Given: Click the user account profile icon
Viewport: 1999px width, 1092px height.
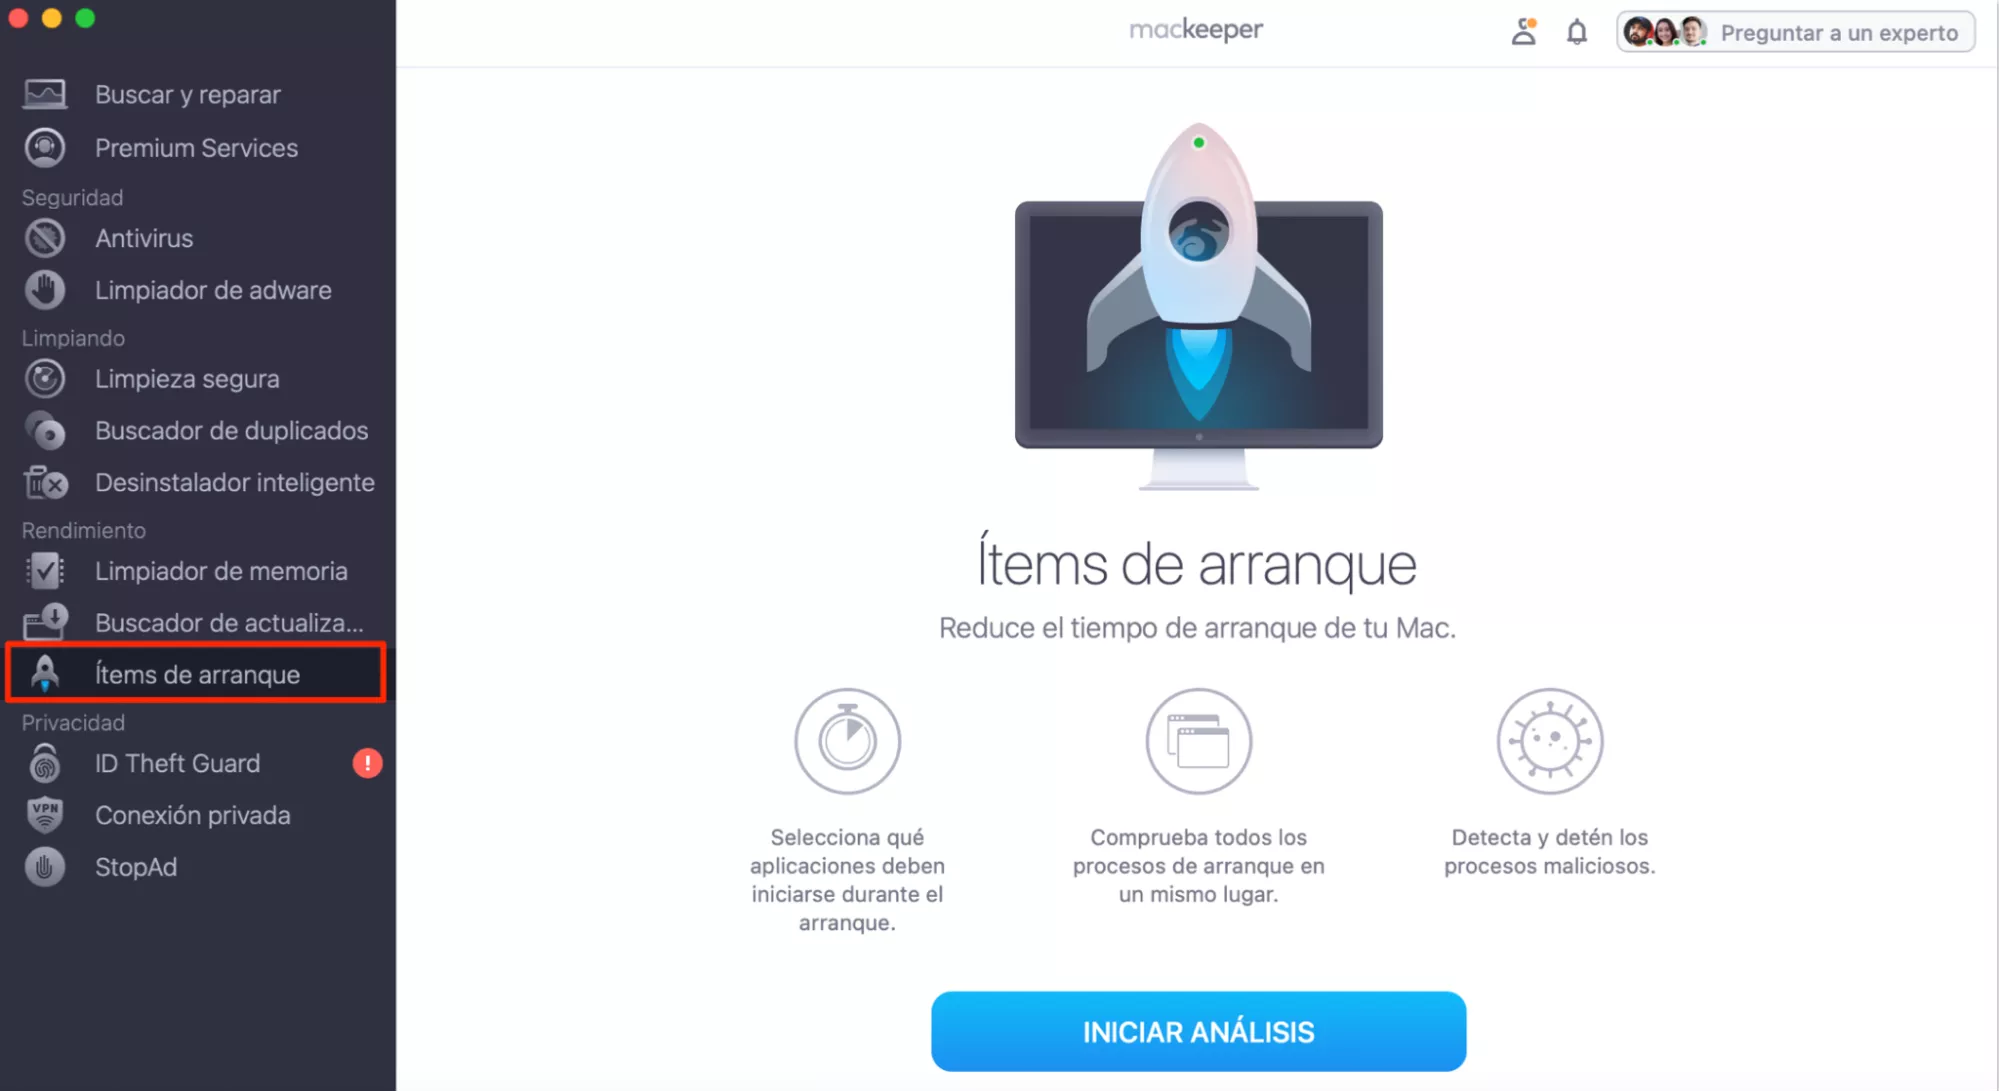Looking at the screenshot, I should (x=1523, y=32).
